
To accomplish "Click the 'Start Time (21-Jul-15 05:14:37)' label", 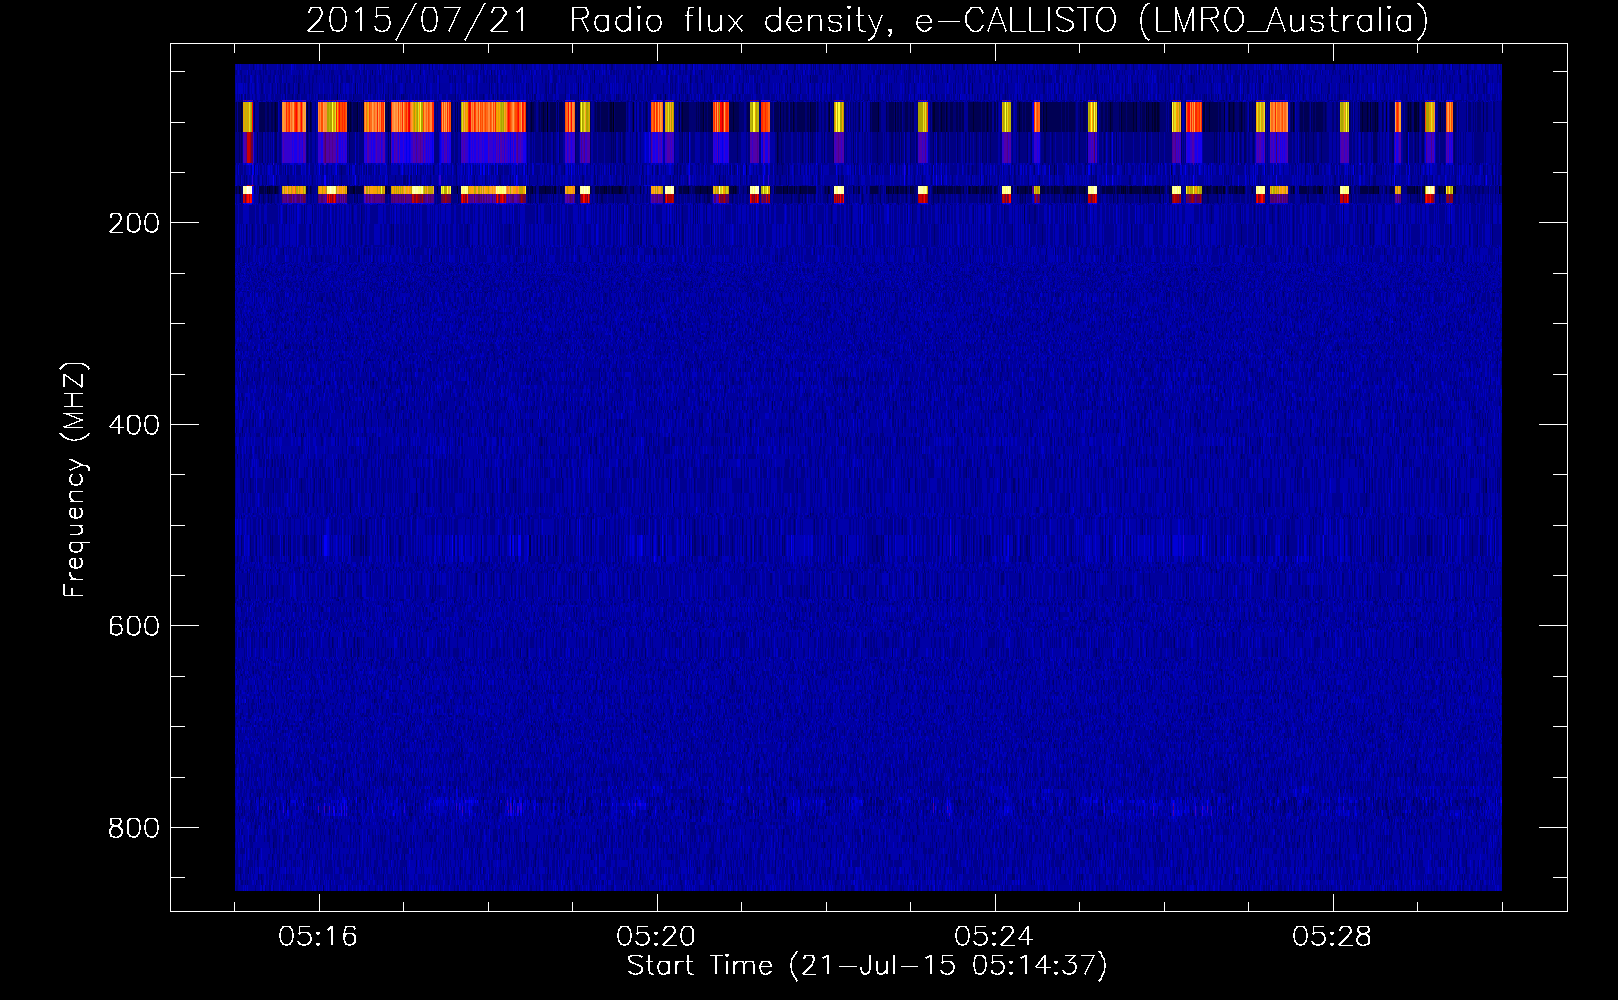I will click(867, 966).
